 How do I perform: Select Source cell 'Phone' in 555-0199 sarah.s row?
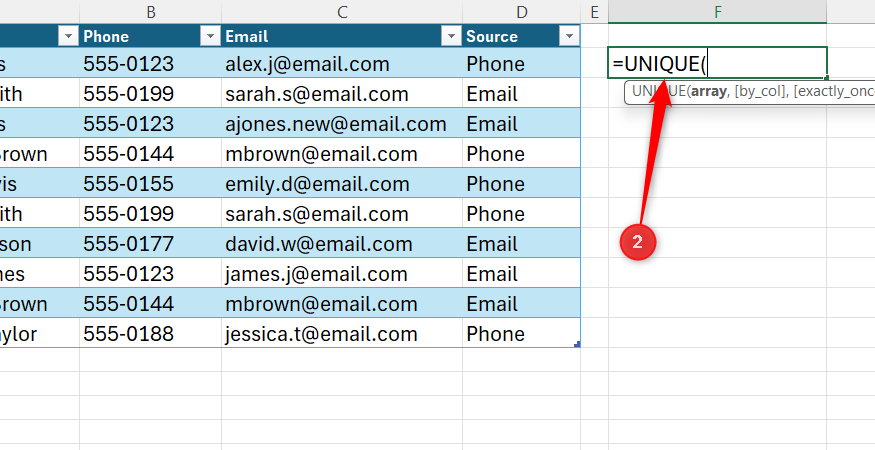pyautogui.click(x=521, y=213)
